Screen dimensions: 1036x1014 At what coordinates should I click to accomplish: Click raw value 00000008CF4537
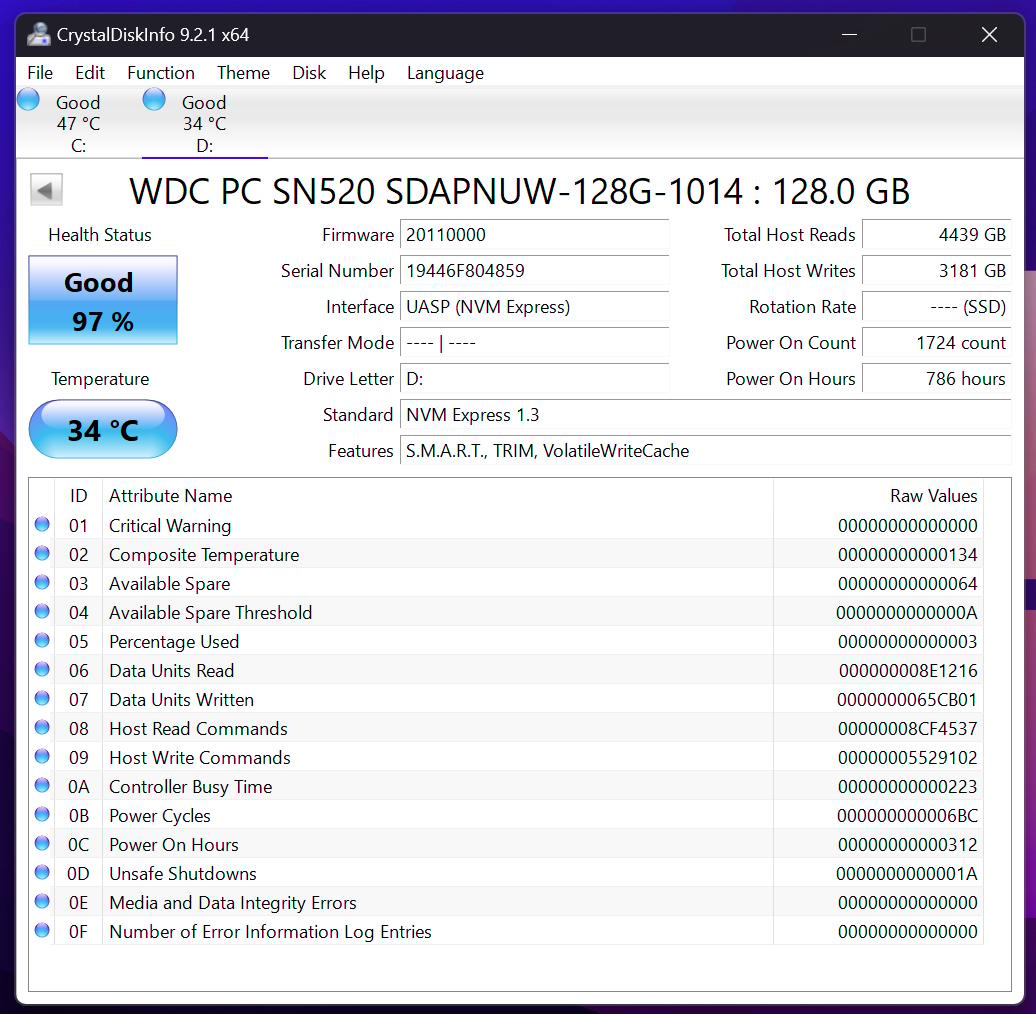click(x=907, y=729)
